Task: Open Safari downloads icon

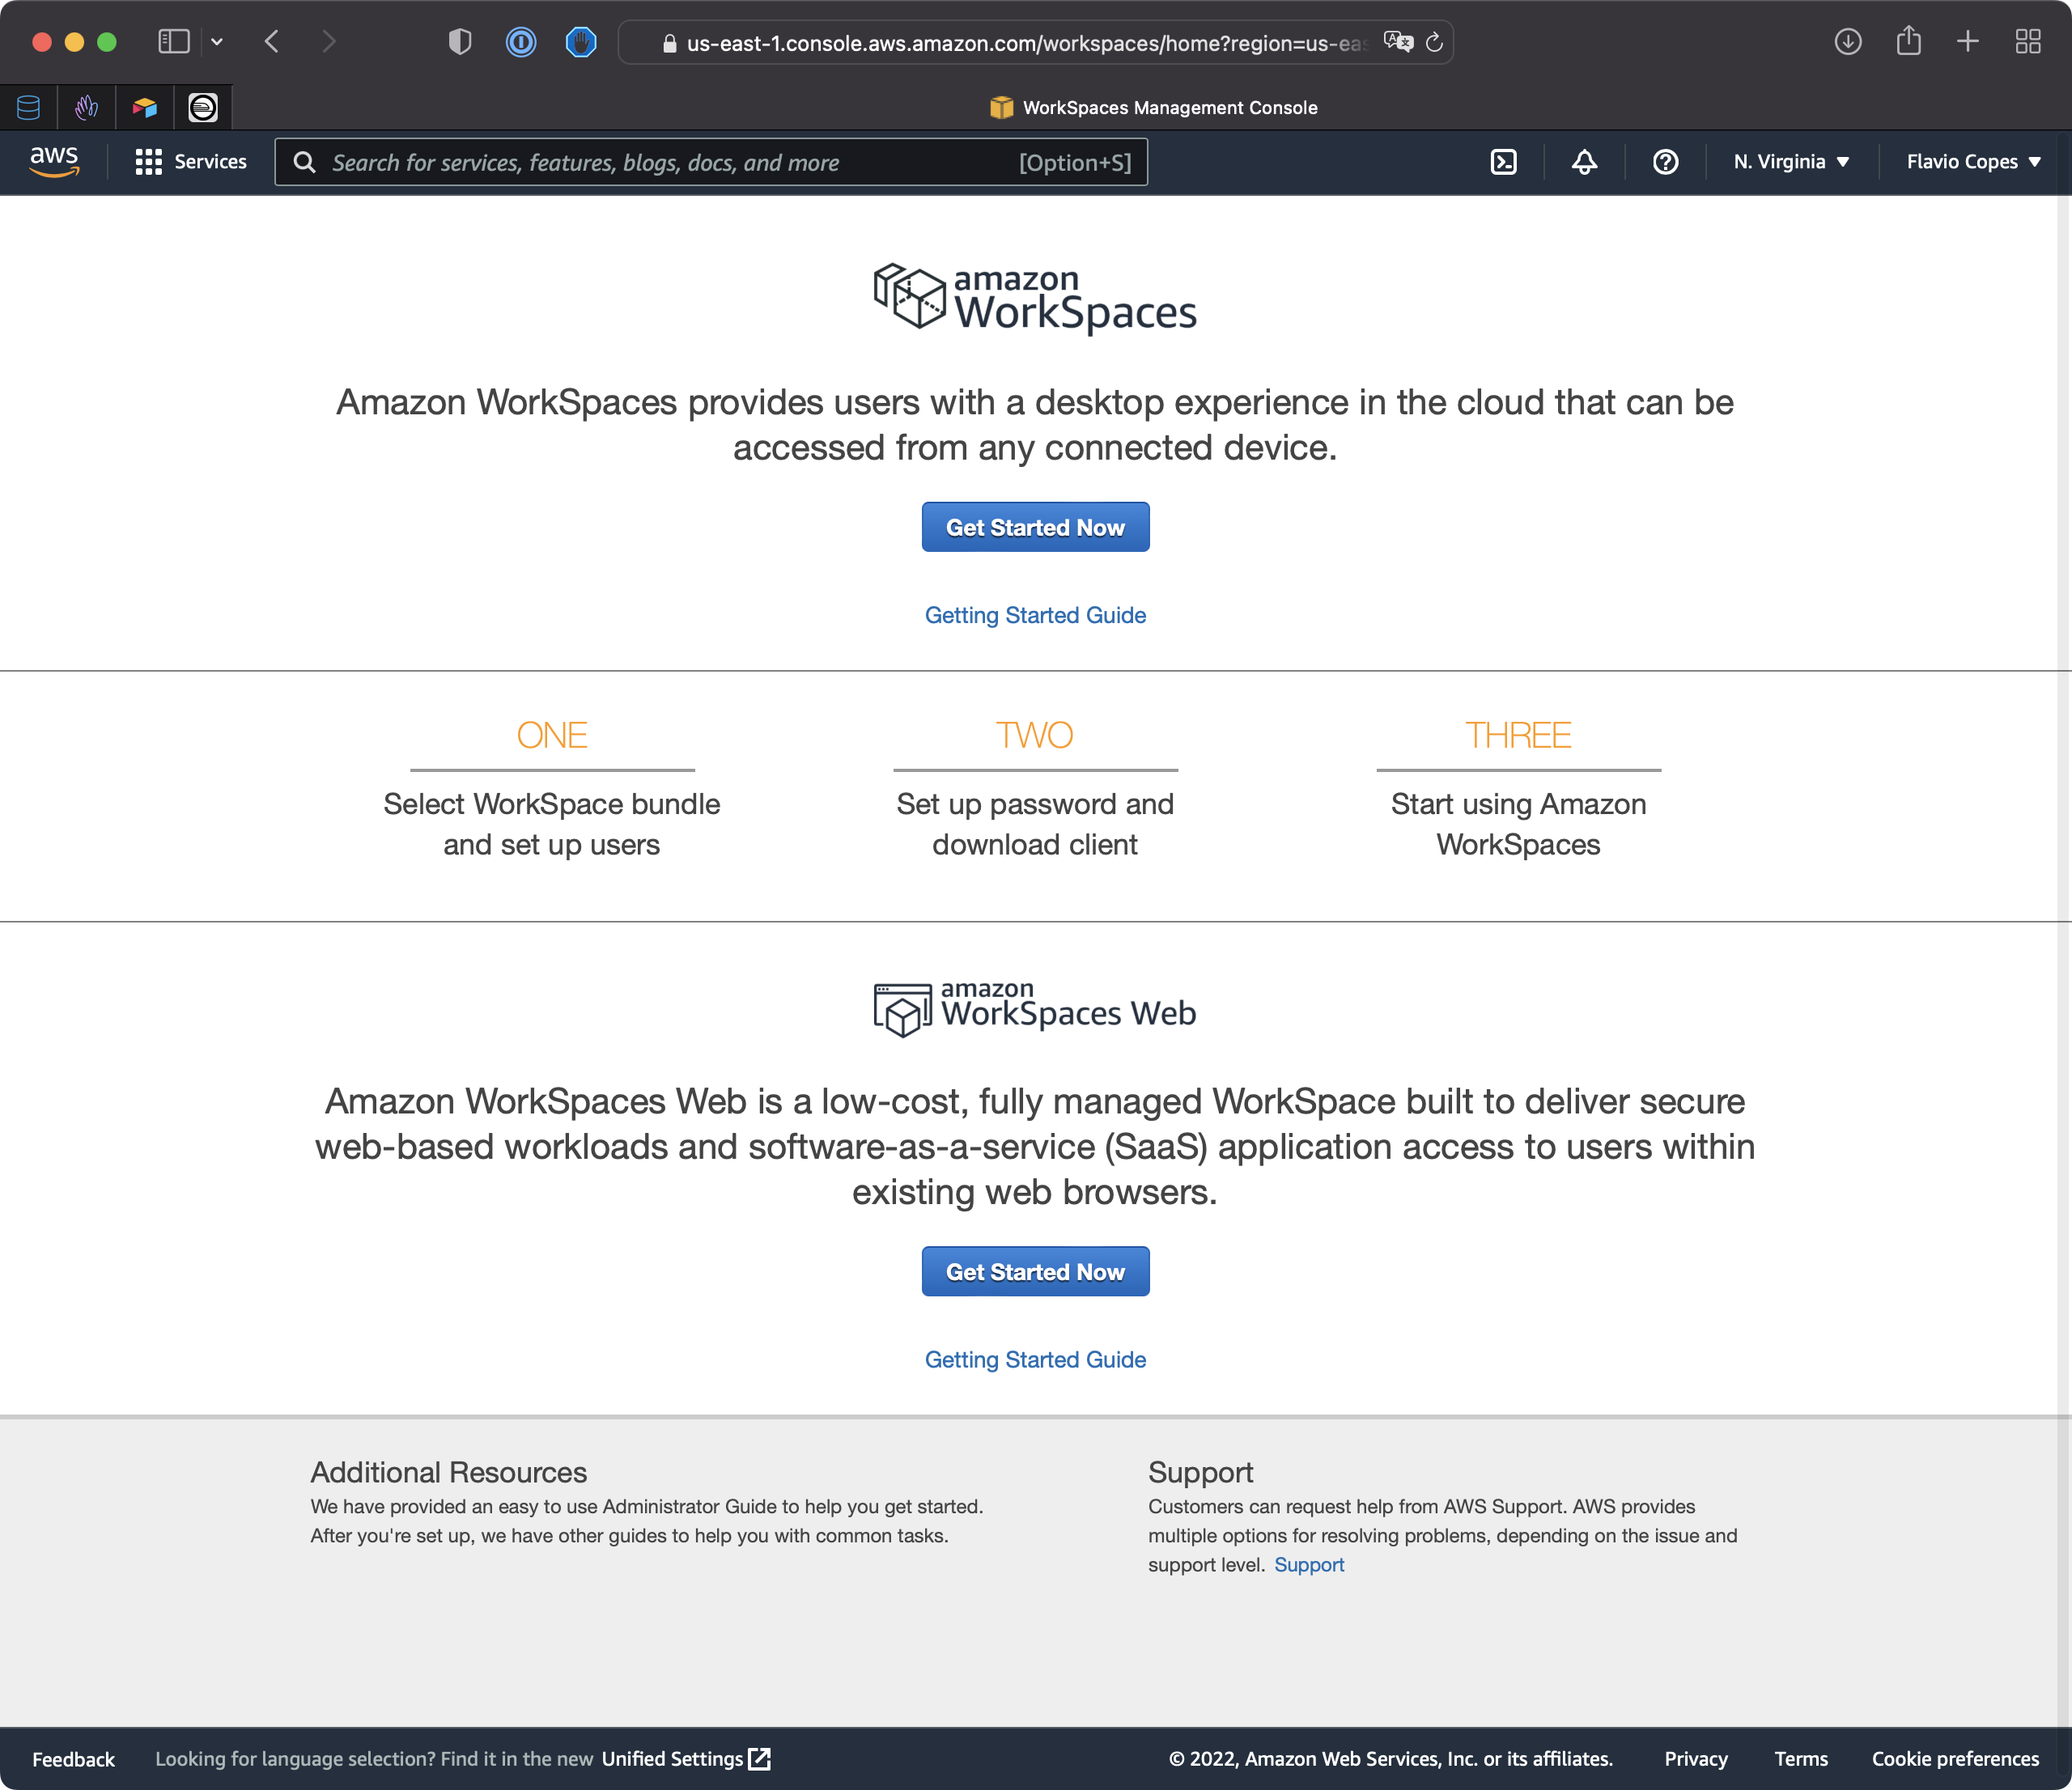Action: click(1847, 41)
